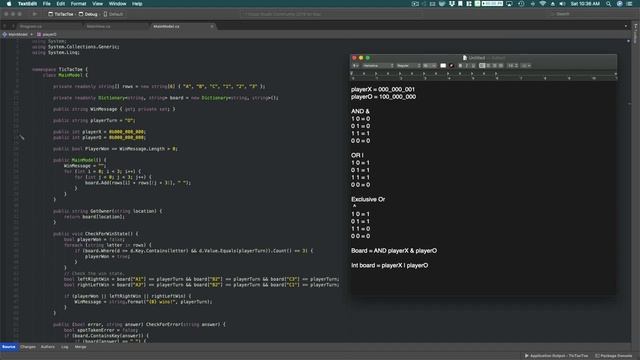640x360 pixels.
Task: Switch to Source view at bottom
Action: pyautogui.click(x=9, y=347)
